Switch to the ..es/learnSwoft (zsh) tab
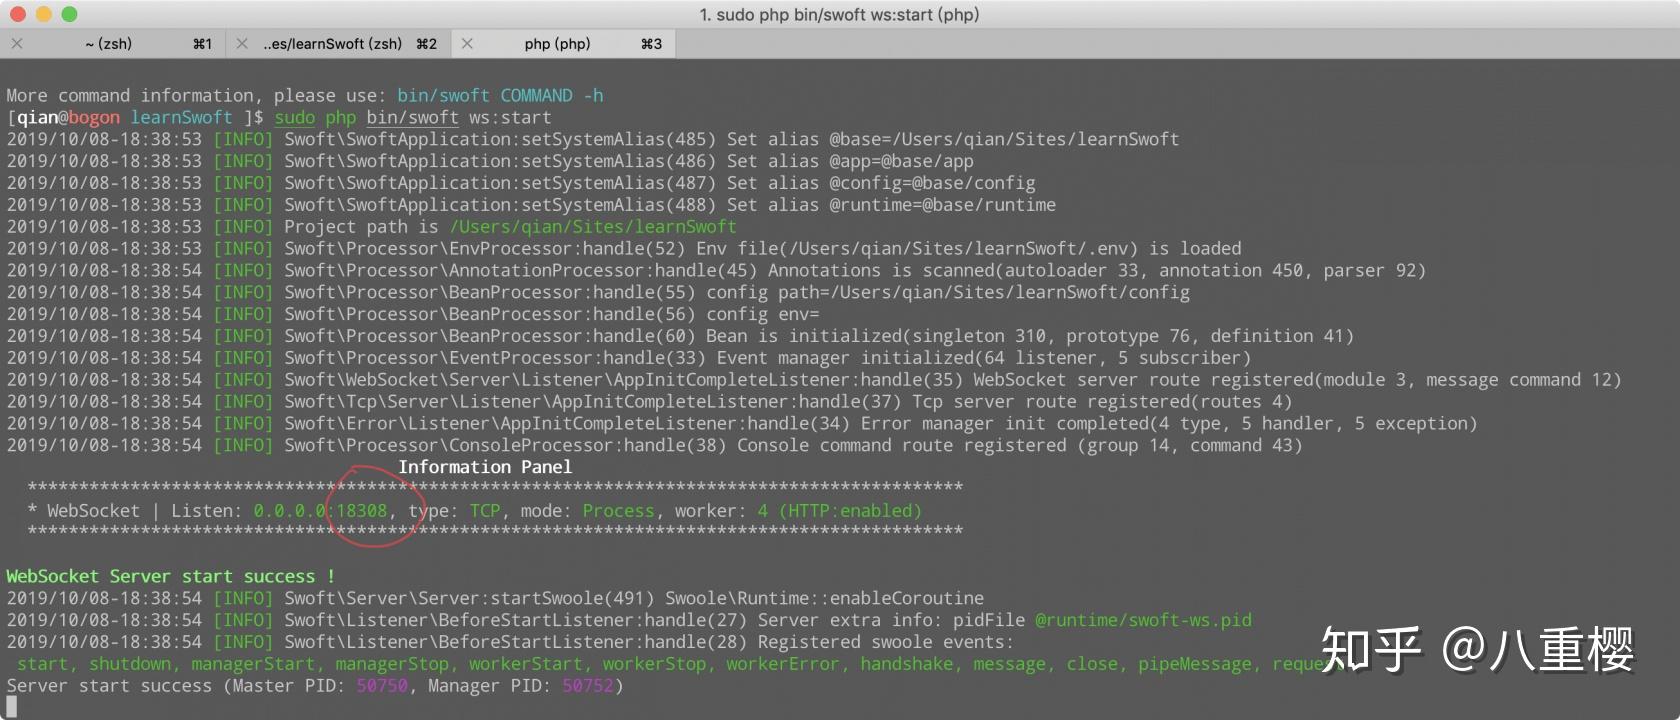 [332, 44]
